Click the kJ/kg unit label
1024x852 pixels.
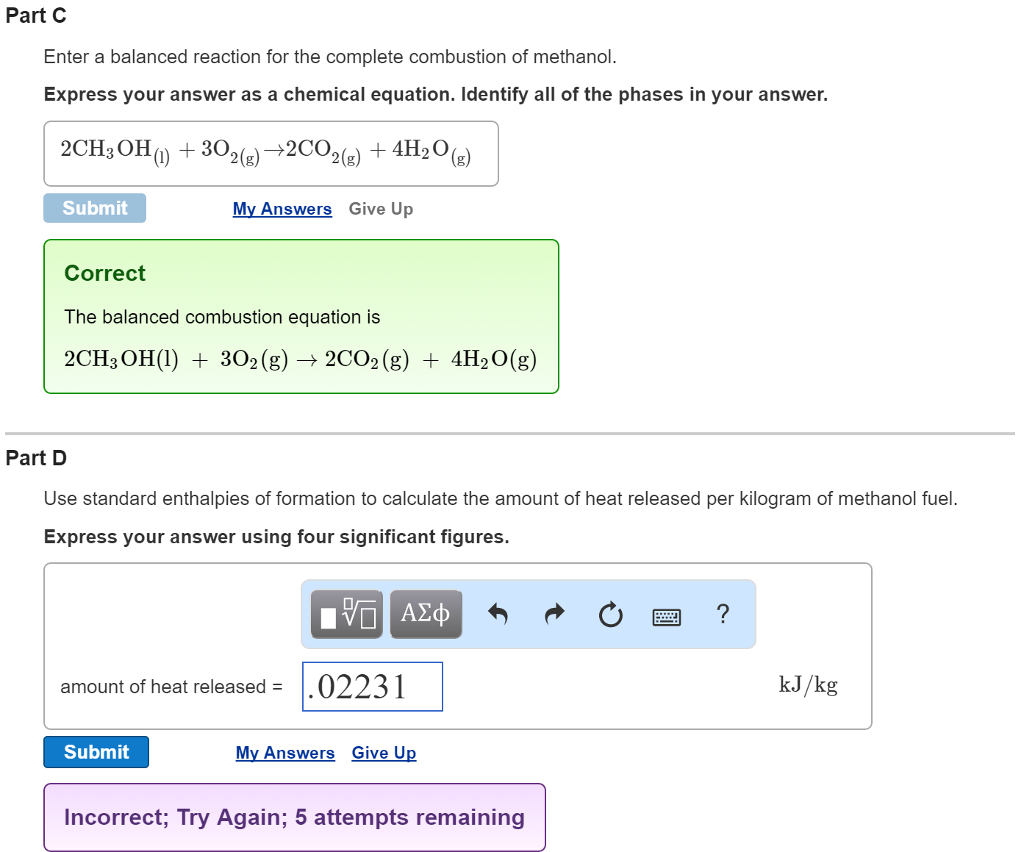click(808, 685)
